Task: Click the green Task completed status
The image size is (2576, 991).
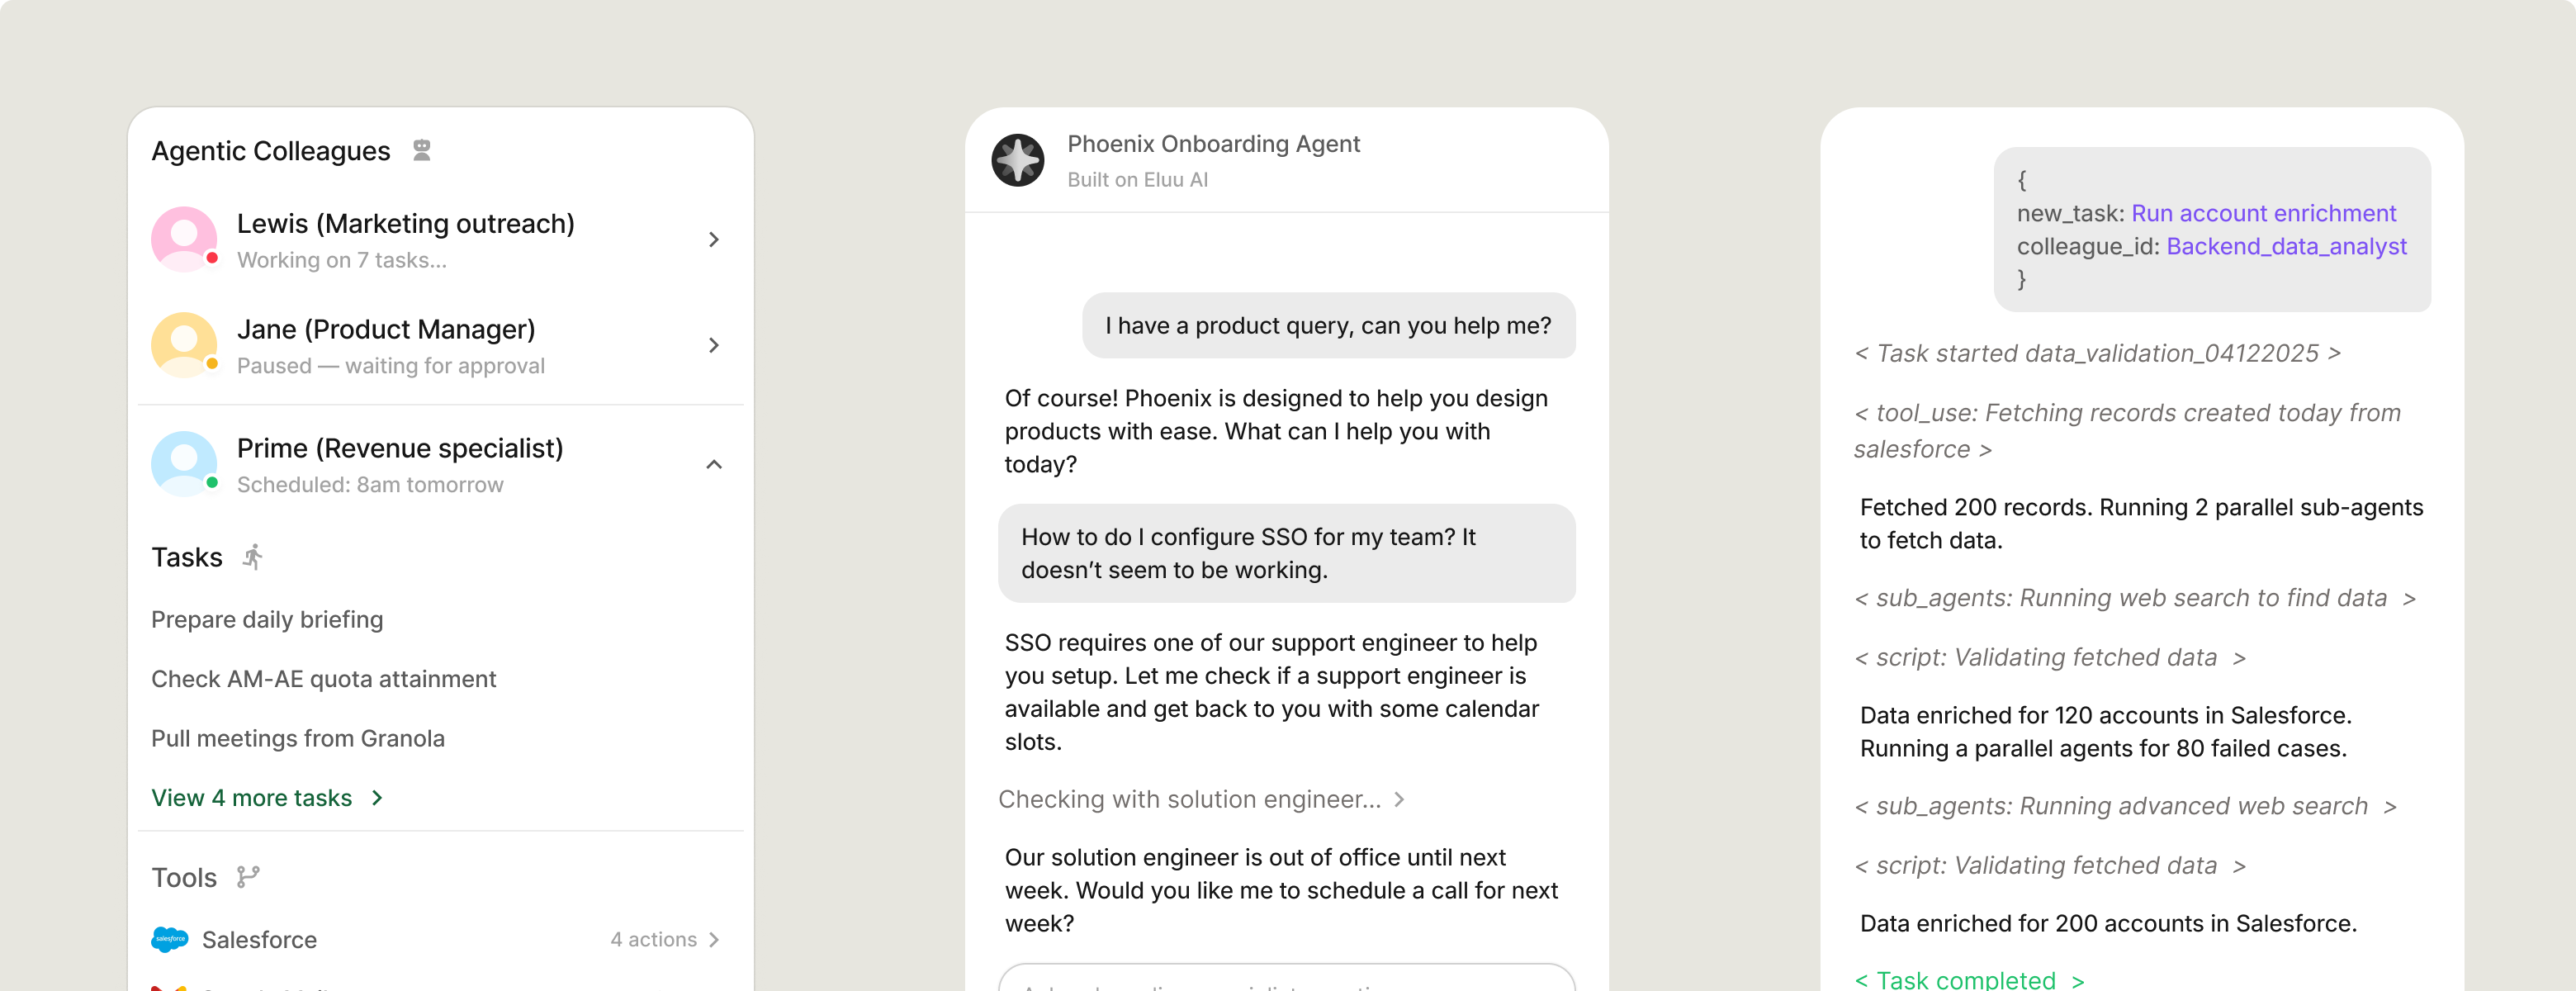Action: click(x=1967, y=979)
